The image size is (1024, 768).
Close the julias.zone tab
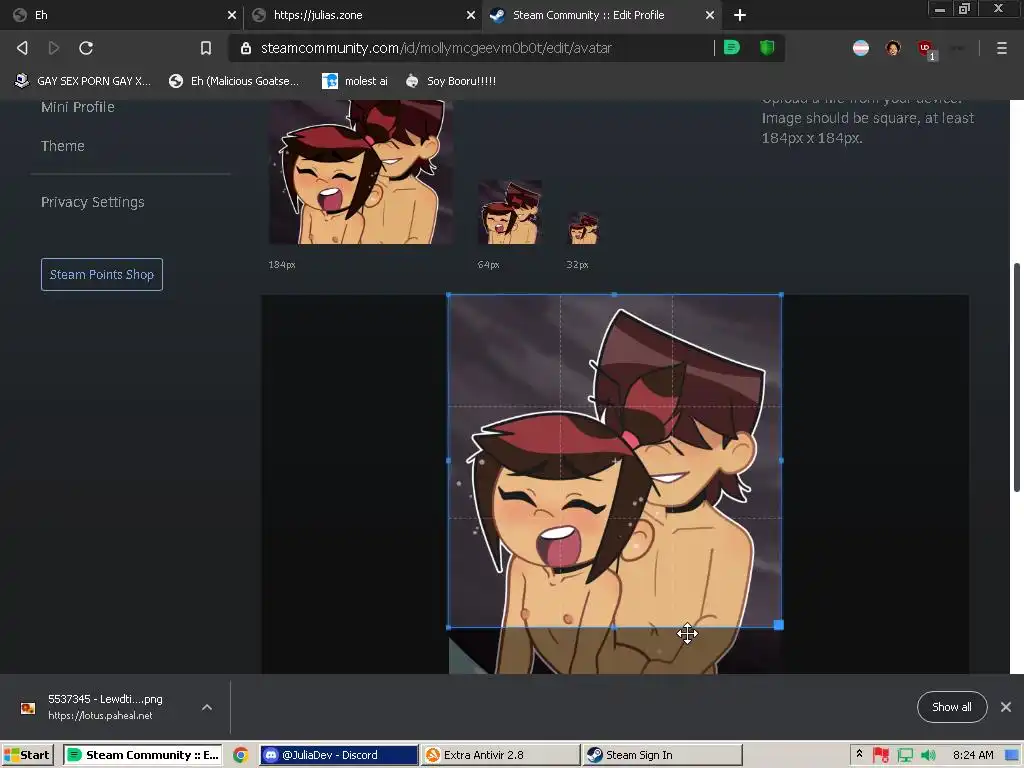pos(471,15)
